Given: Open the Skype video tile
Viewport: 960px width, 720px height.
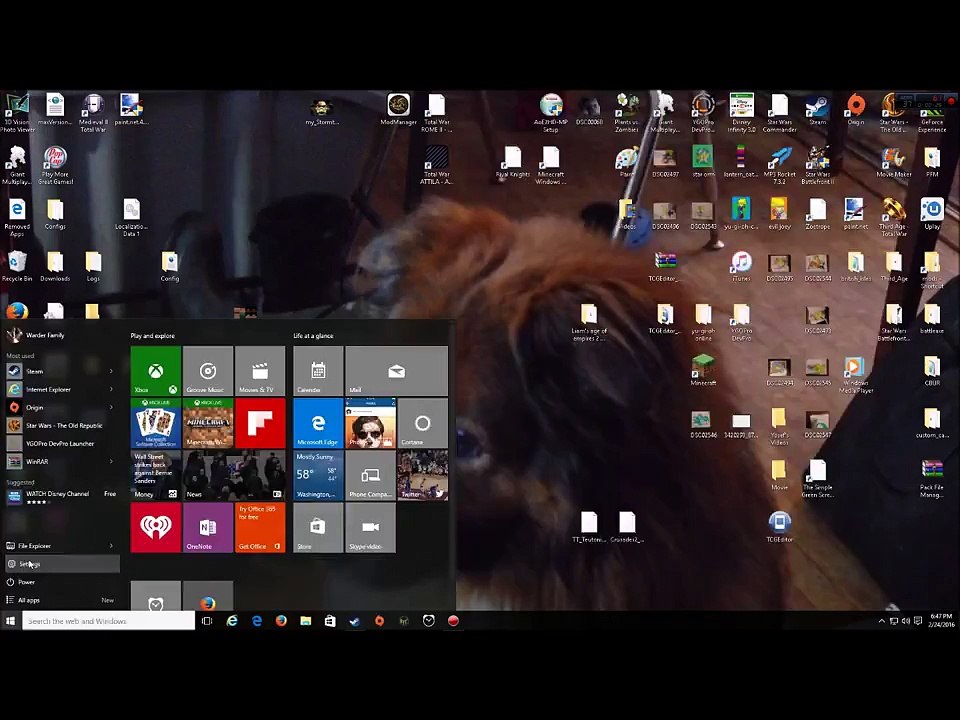Looking at the screenshot, I should point(370,528).
